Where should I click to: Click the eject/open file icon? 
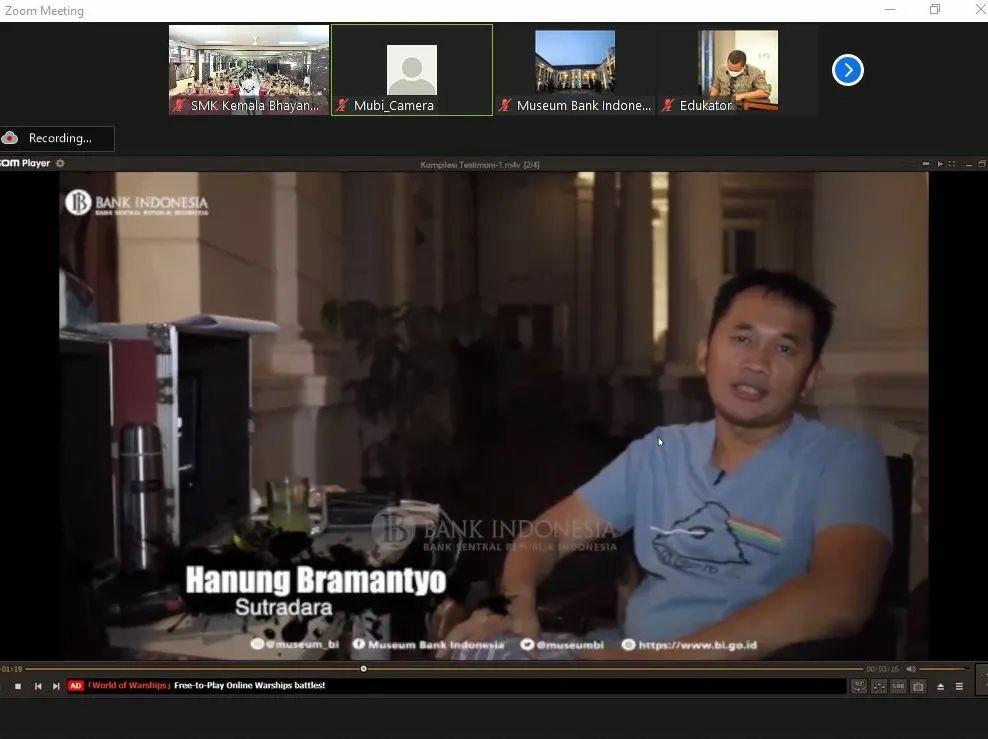click(x=940, y=687)
